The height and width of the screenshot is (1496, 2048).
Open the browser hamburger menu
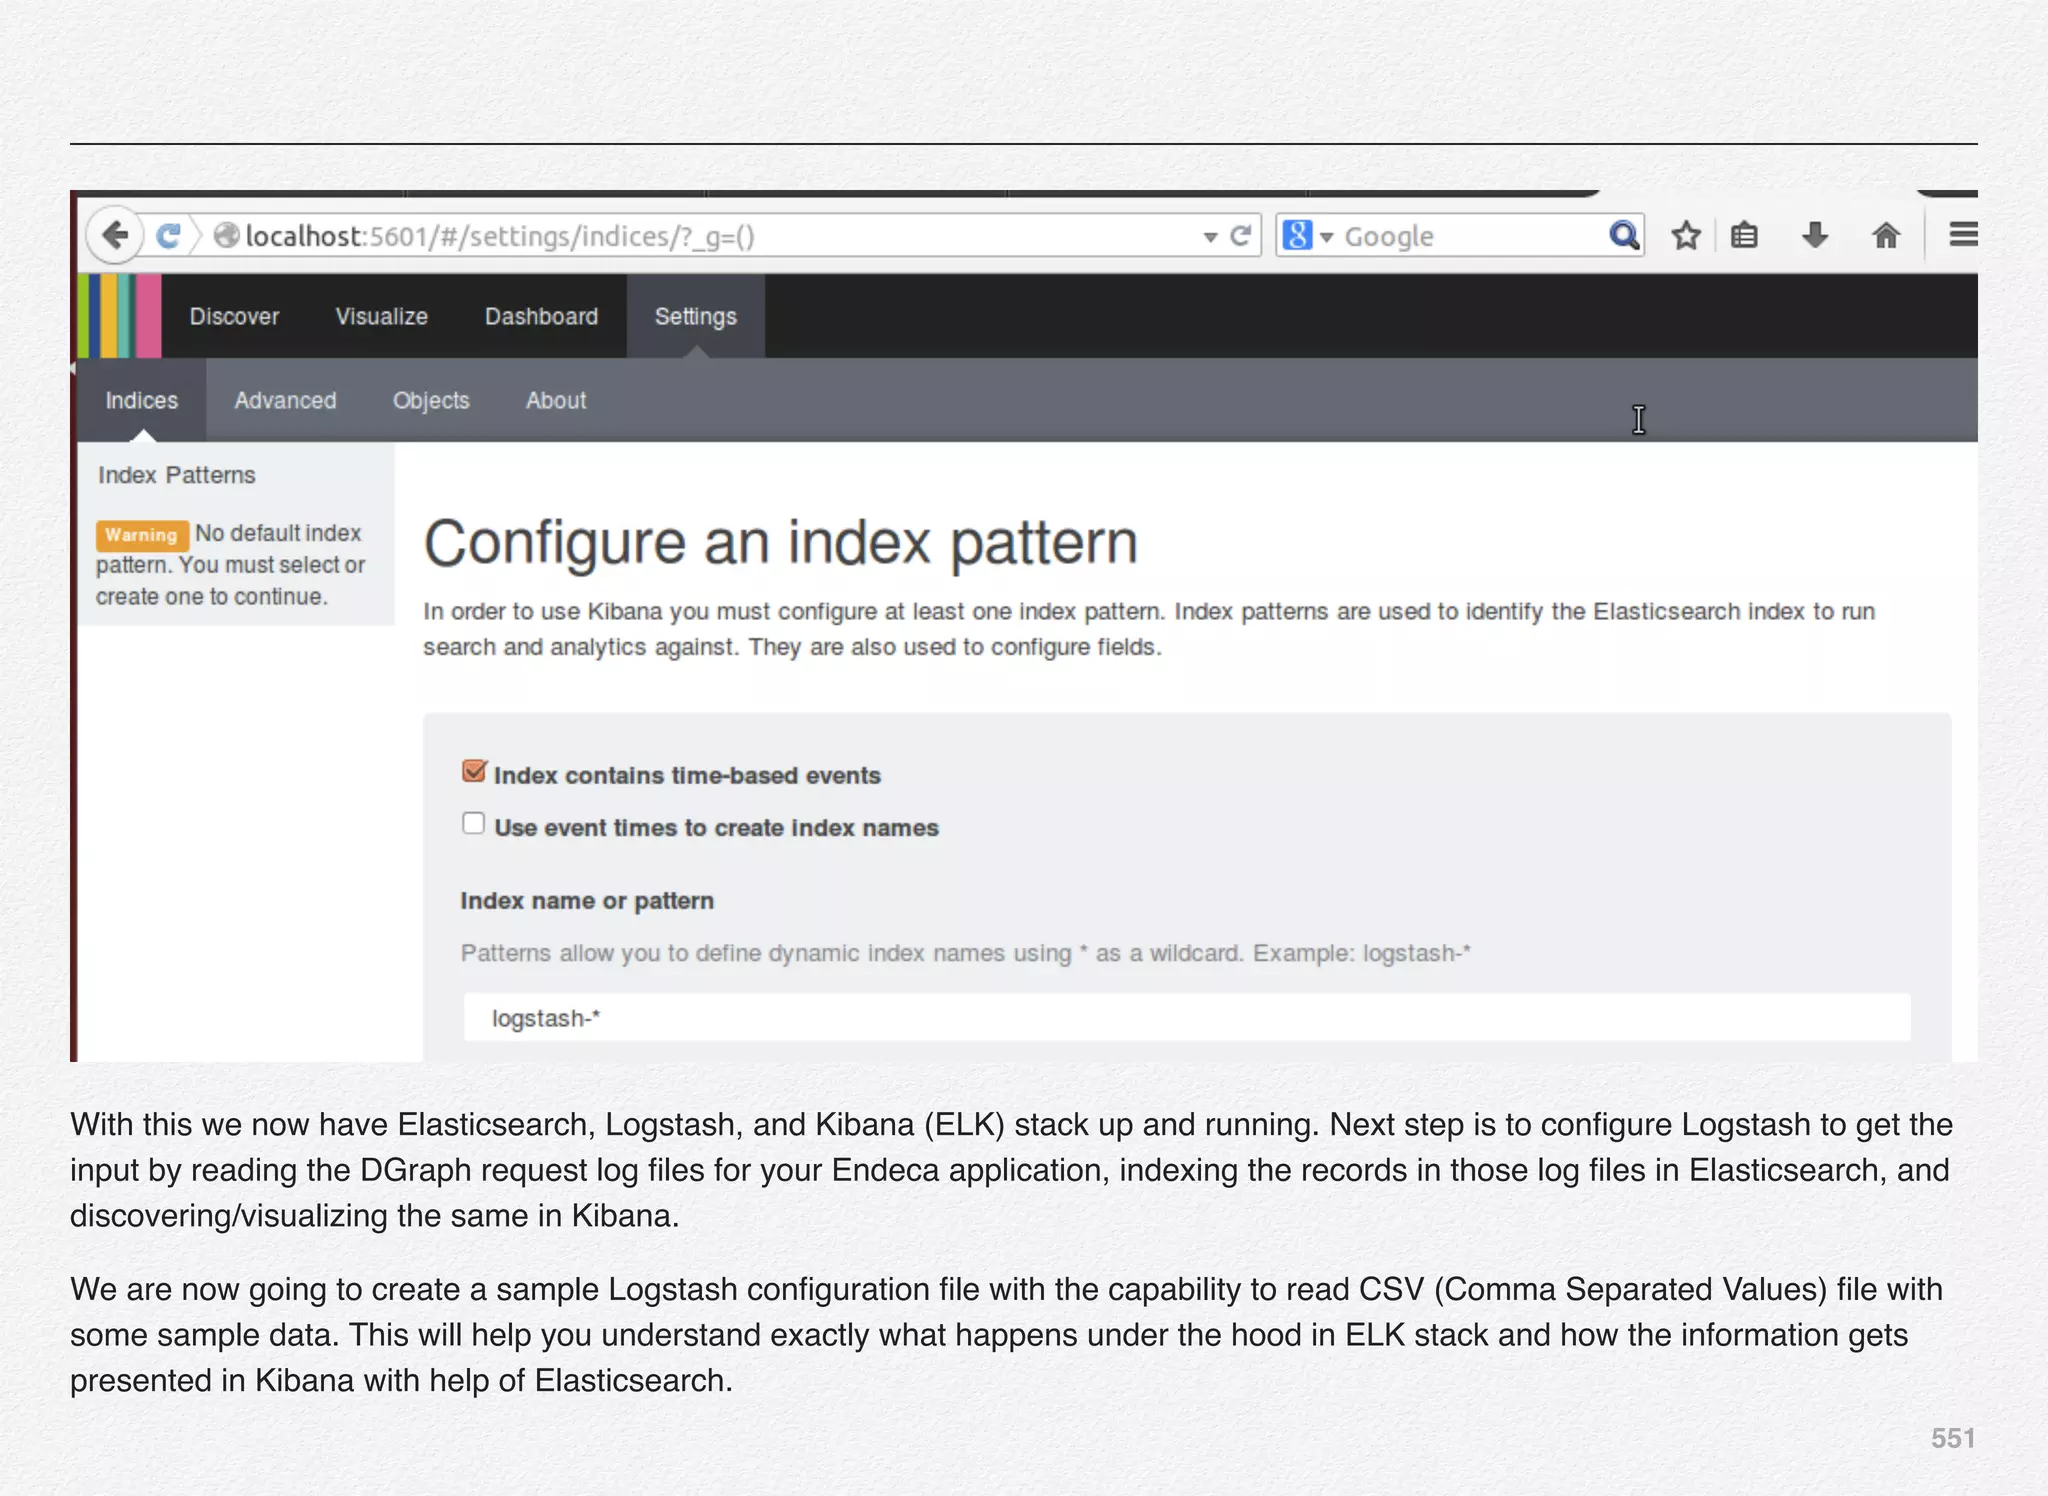[x=1962, y=235]
